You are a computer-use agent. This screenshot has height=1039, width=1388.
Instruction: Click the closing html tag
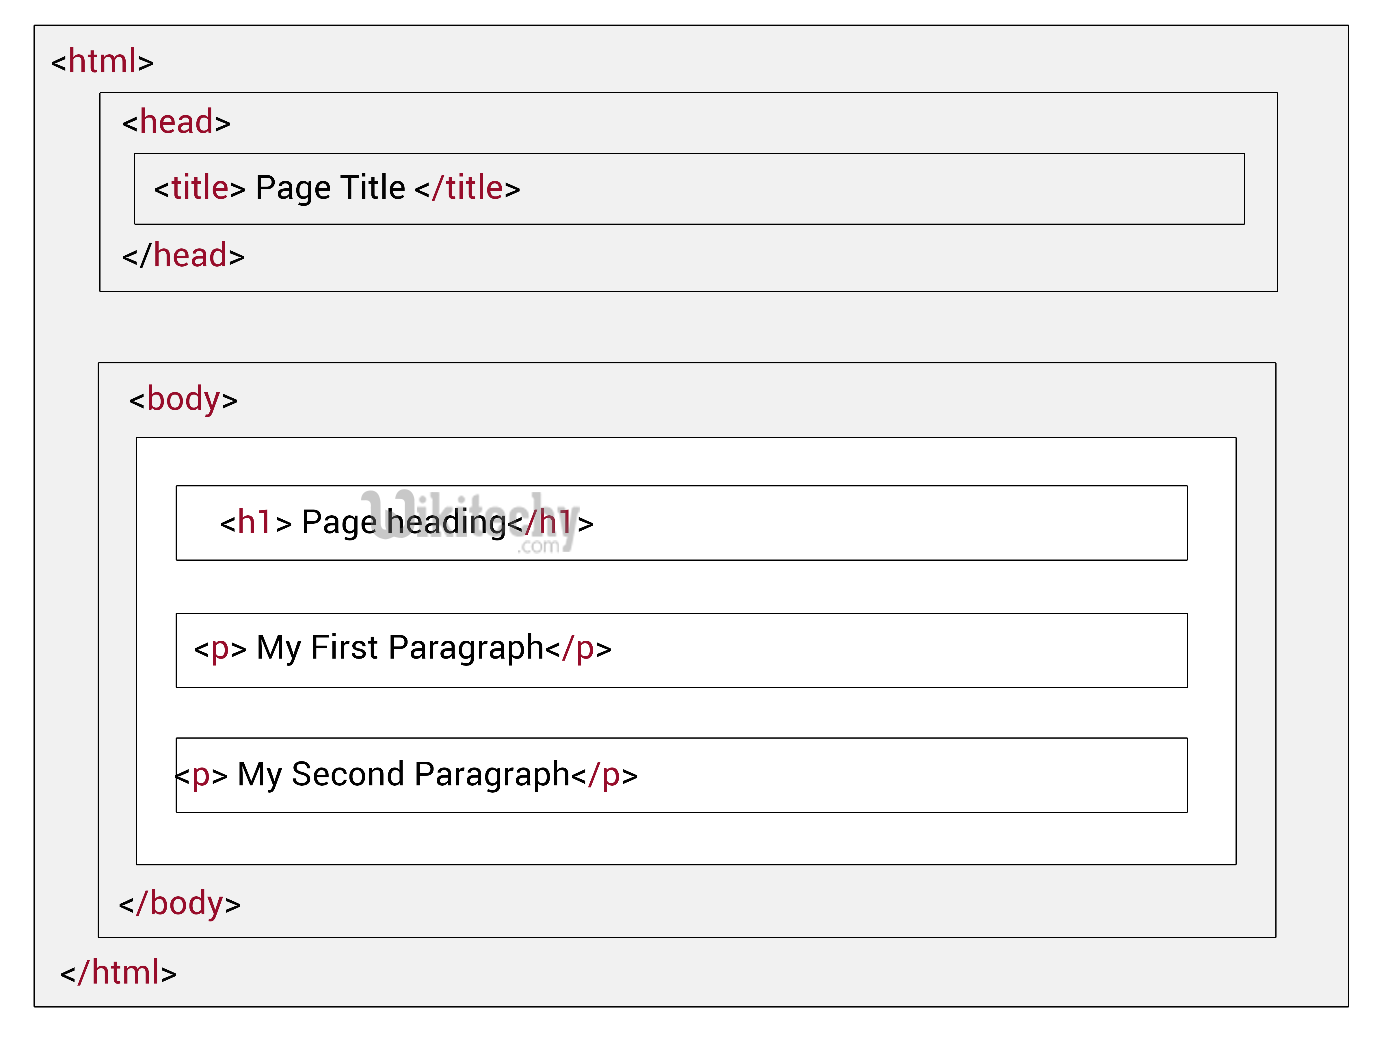(118, 973)
